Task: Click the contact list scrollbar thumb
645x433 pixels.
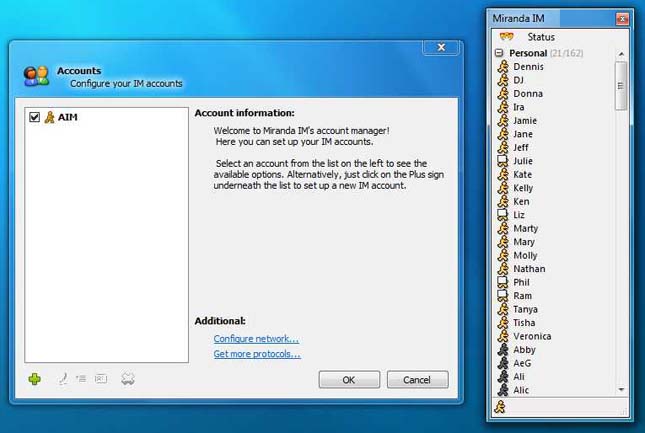Action: tap(621, 86)
